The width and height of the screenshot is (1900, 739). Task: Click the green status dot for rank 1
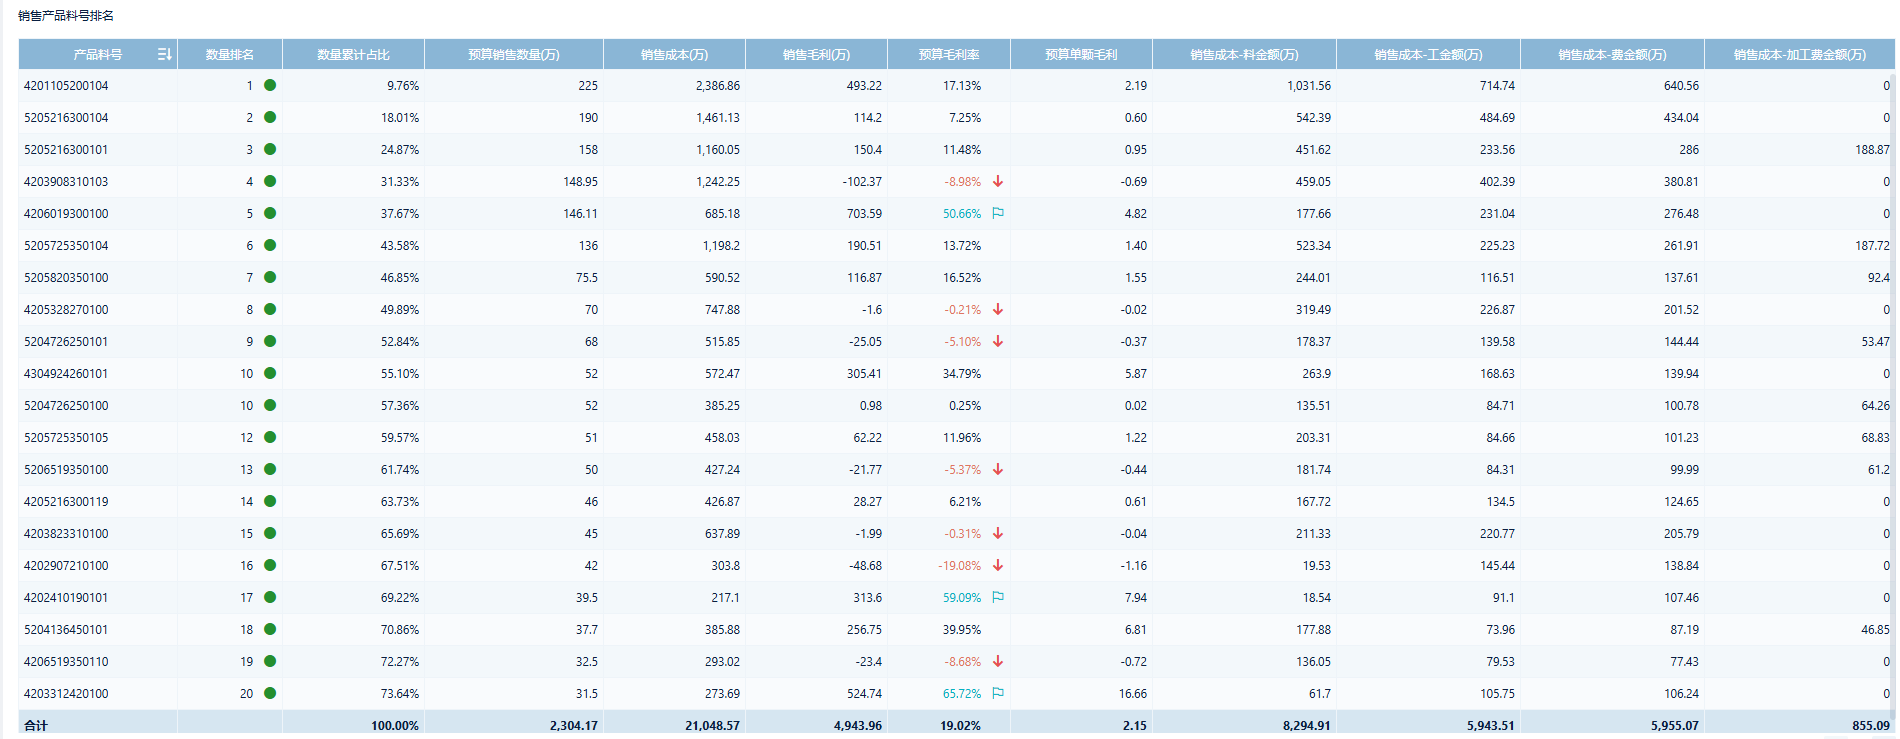coord(270,86)
